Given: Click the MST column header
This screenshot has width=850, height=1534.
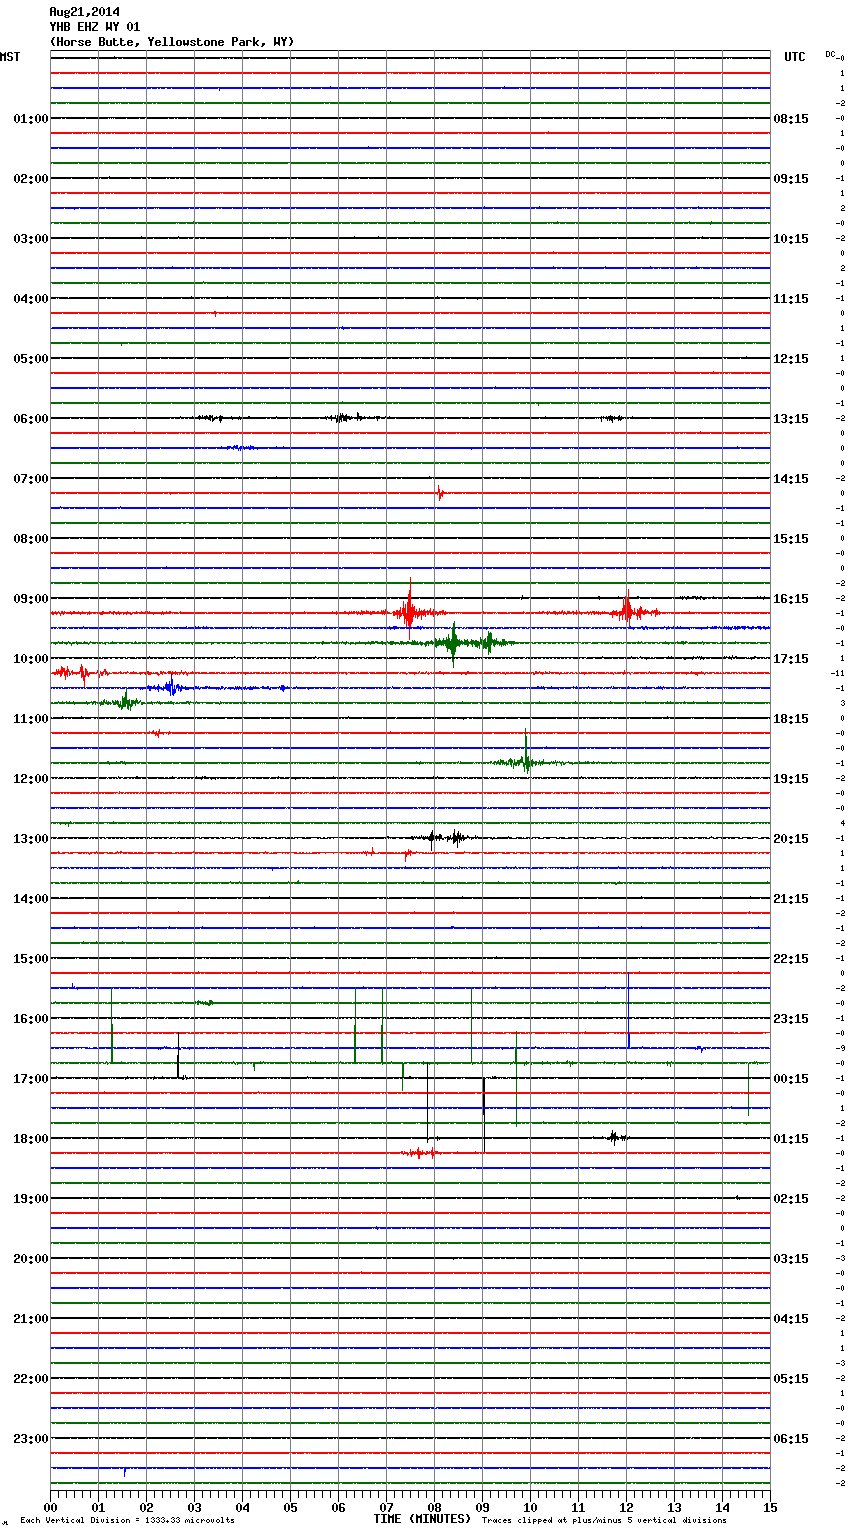Looking at the screenshot, I should (x=10, y=57).
